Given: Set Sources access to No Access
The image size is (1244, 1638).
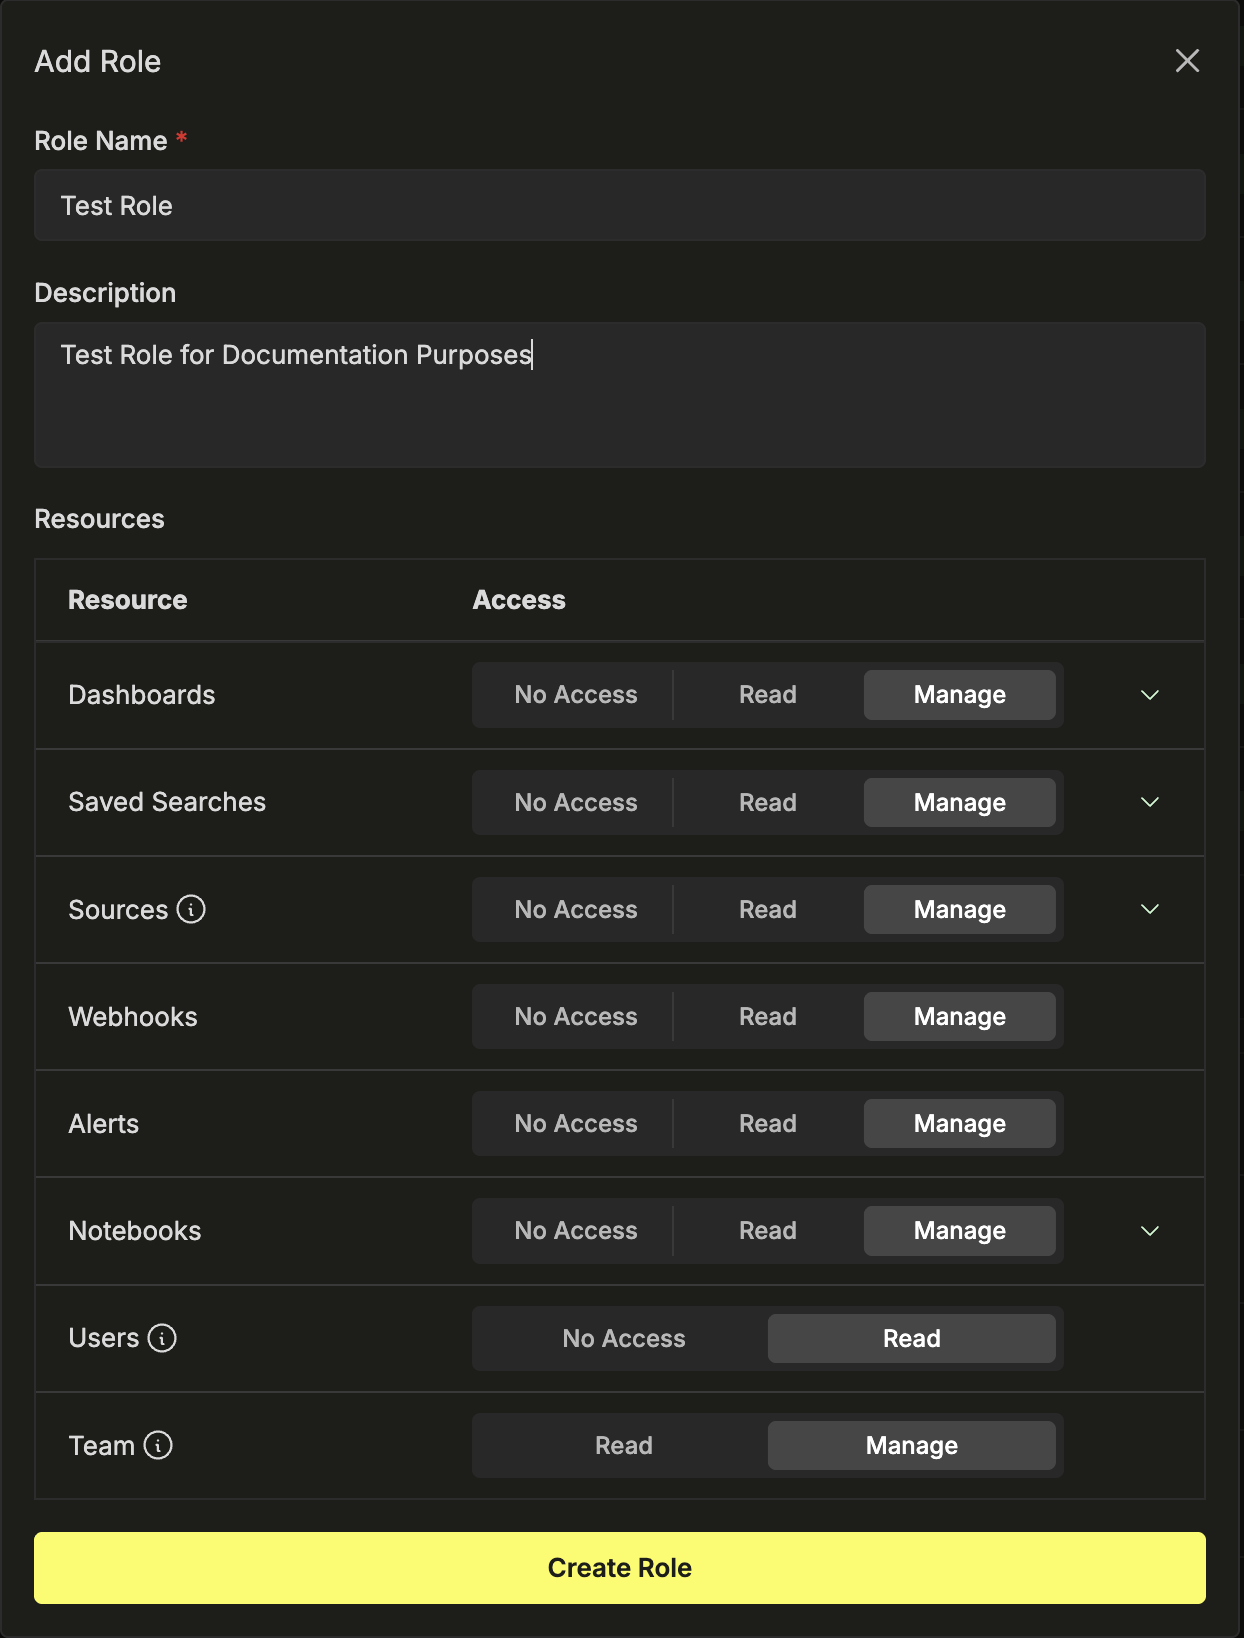Looking at the screenshot, I should (x=575, y=909).
